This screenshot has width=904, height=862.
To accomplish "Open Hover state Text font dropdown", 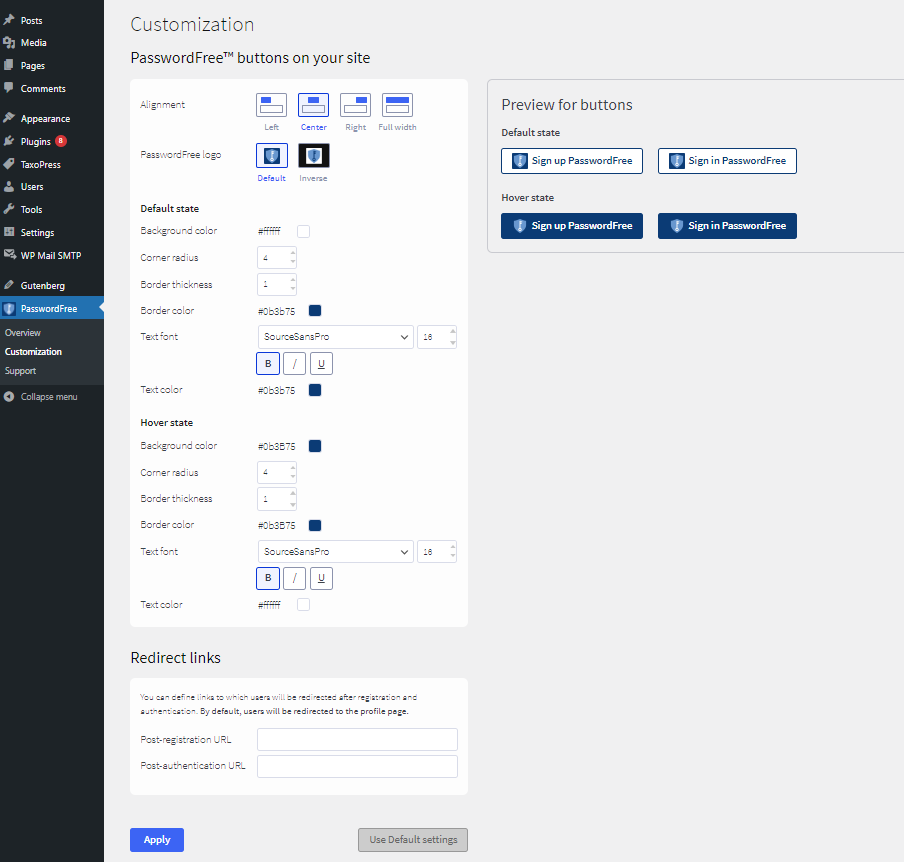I will coord(335,552).
